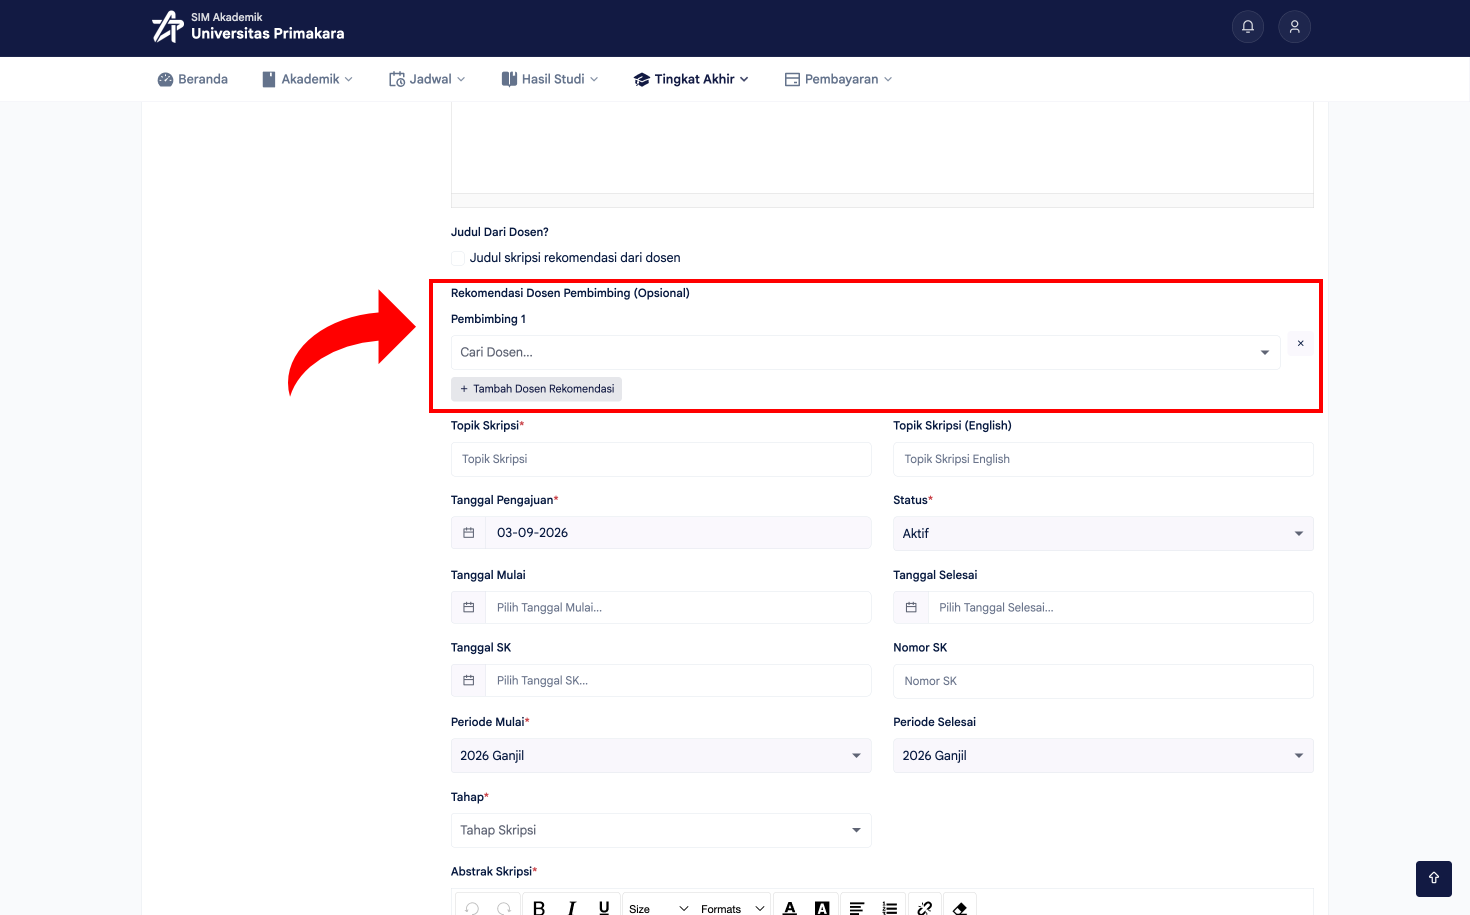This screenshot has width=1470, height=915.
Task: Undo the last edit in abstract editor
Action: 472,907
